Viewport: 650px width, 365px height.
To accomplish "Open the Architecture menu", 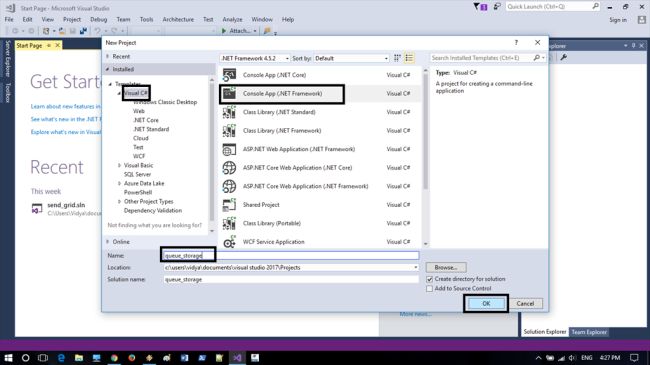I will click(178, 19).
